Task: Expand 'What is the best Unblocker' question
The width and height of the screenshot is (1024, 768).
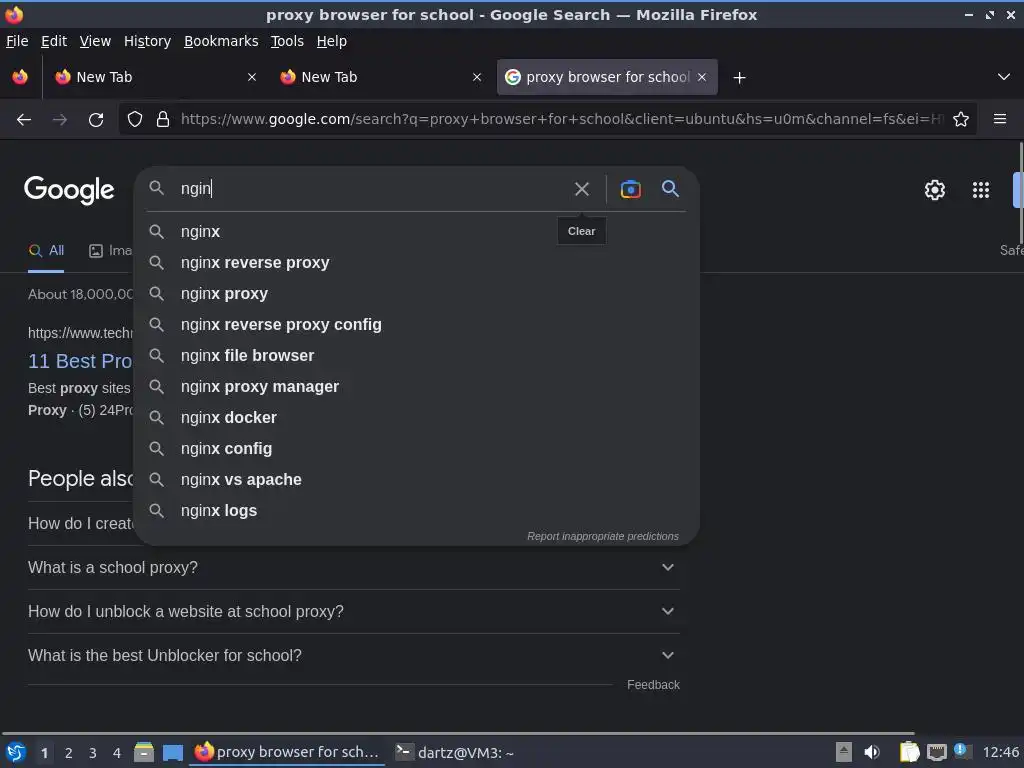Action: click(353, 655)
